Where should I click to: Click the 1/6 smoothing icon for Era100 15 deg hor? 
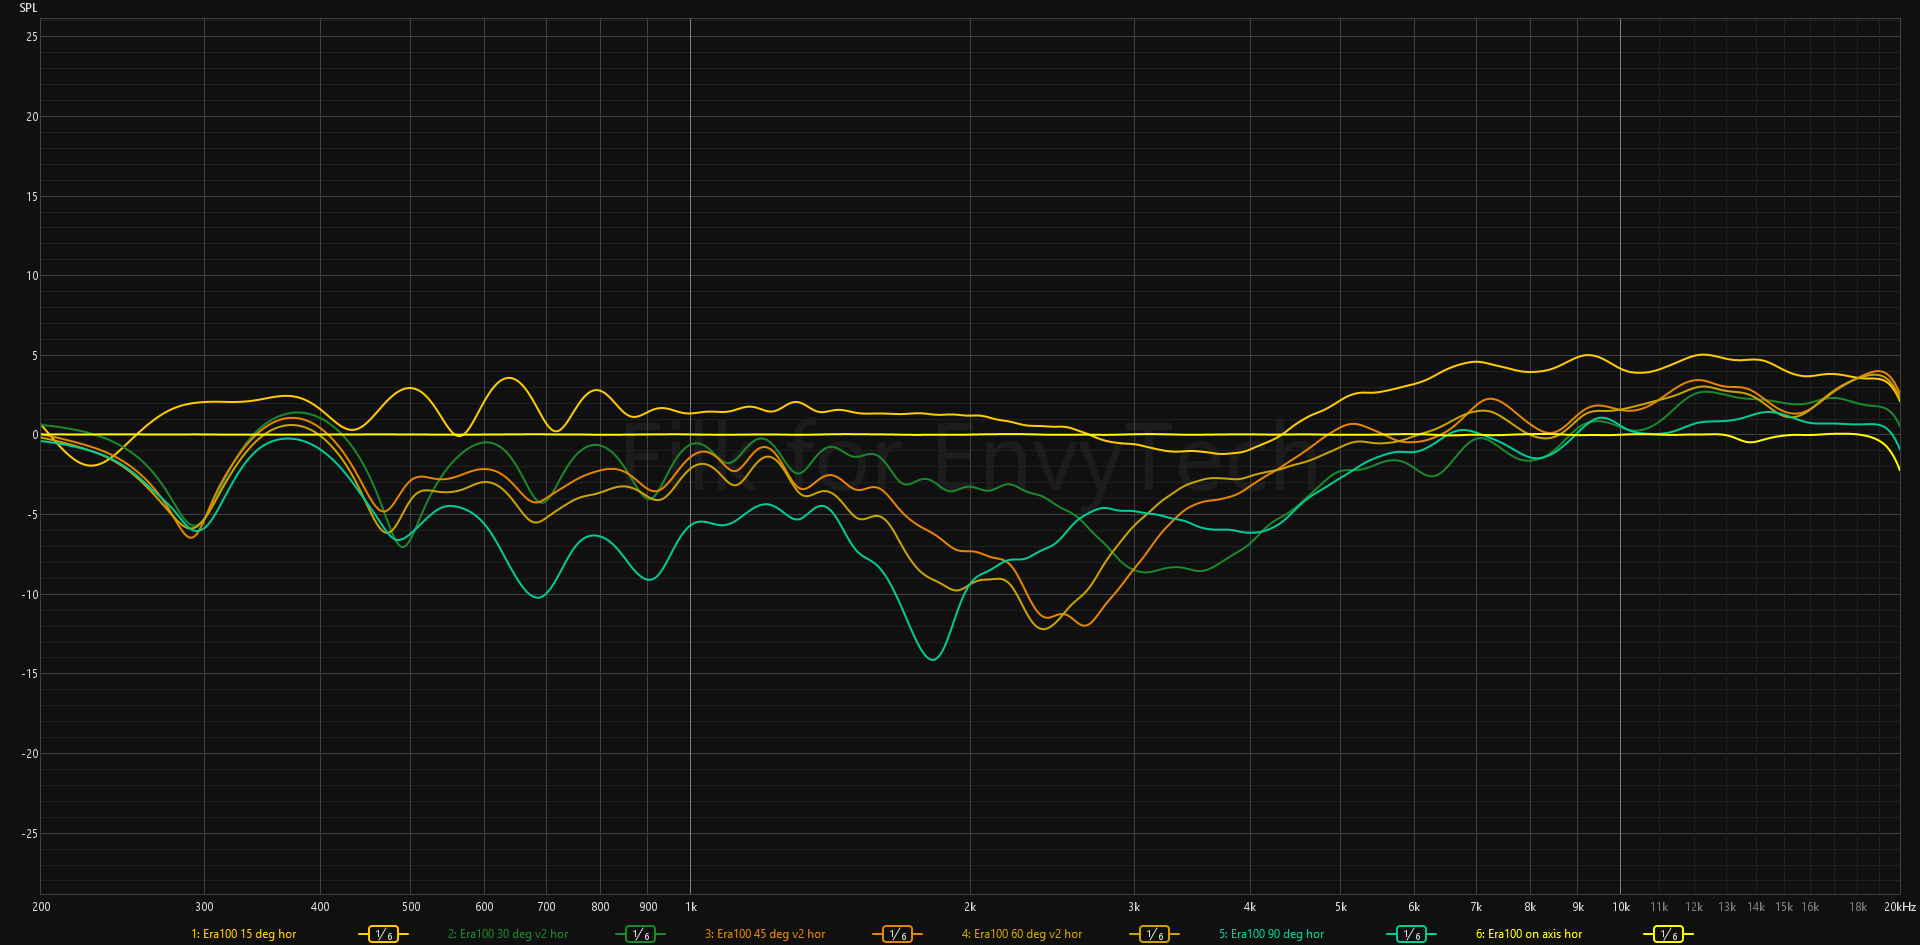tap(383, 934)
